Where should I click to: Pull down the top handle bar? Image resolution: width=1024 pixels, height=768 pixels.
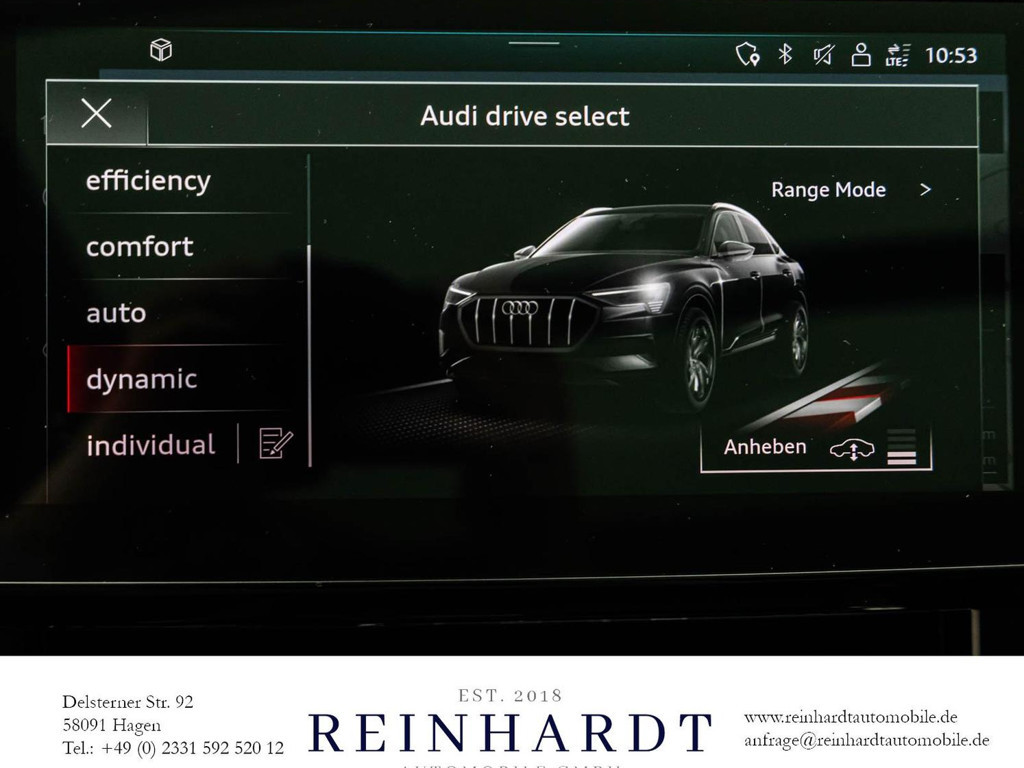tap(534, 43)
